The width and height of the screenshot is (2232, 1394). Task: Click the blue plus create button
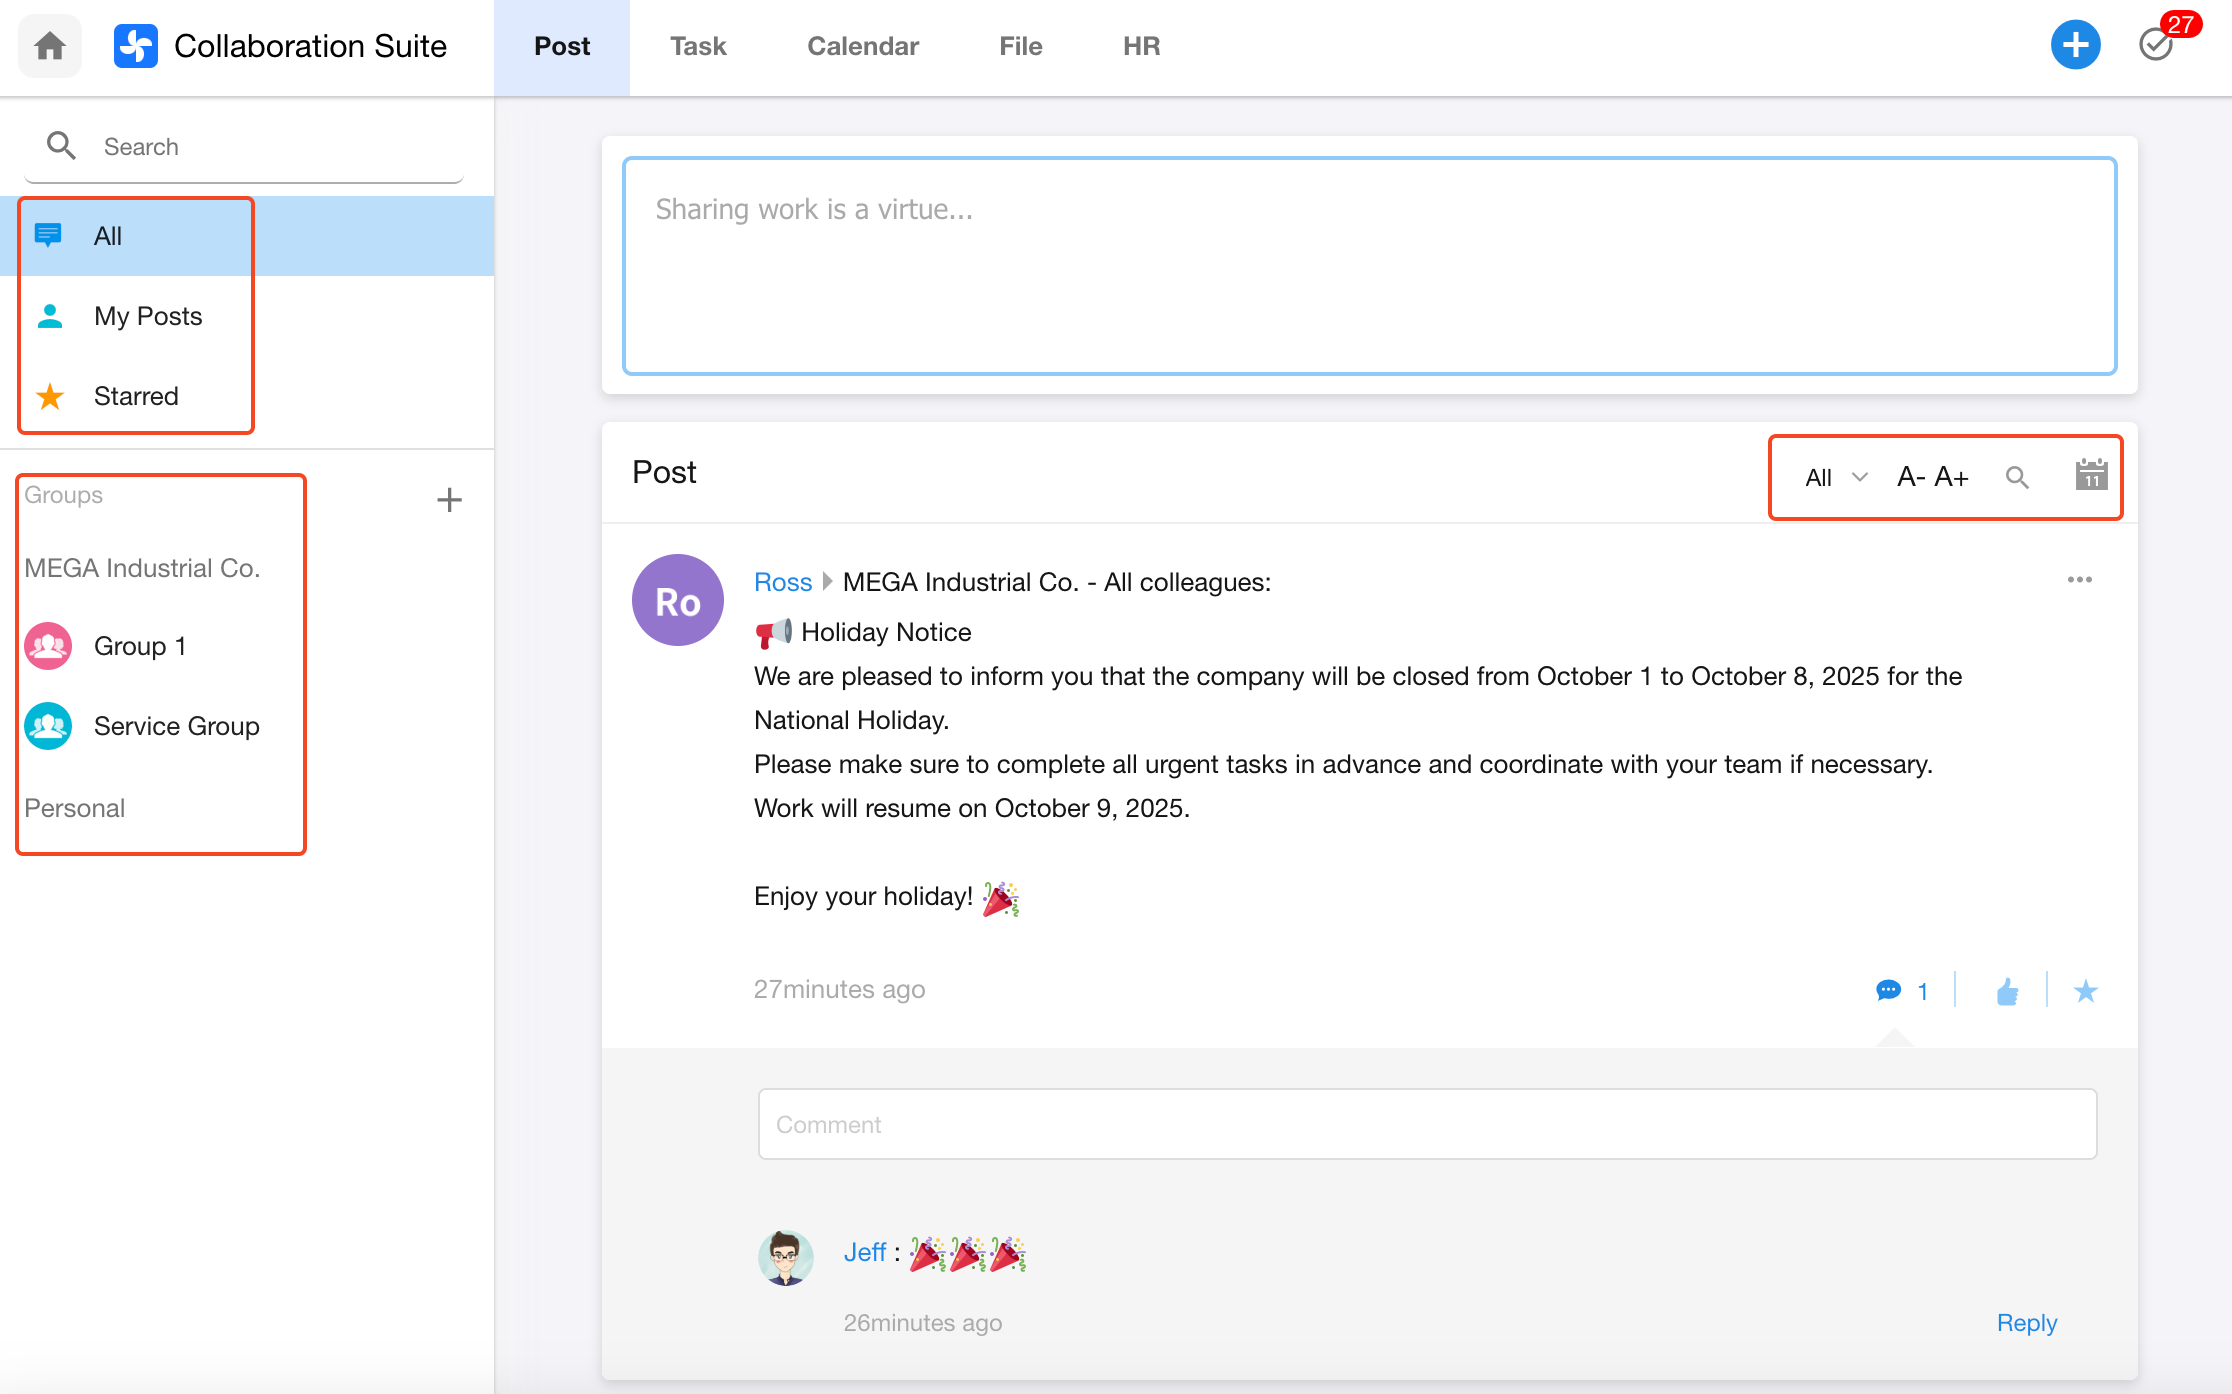(x=2075, y=45)
